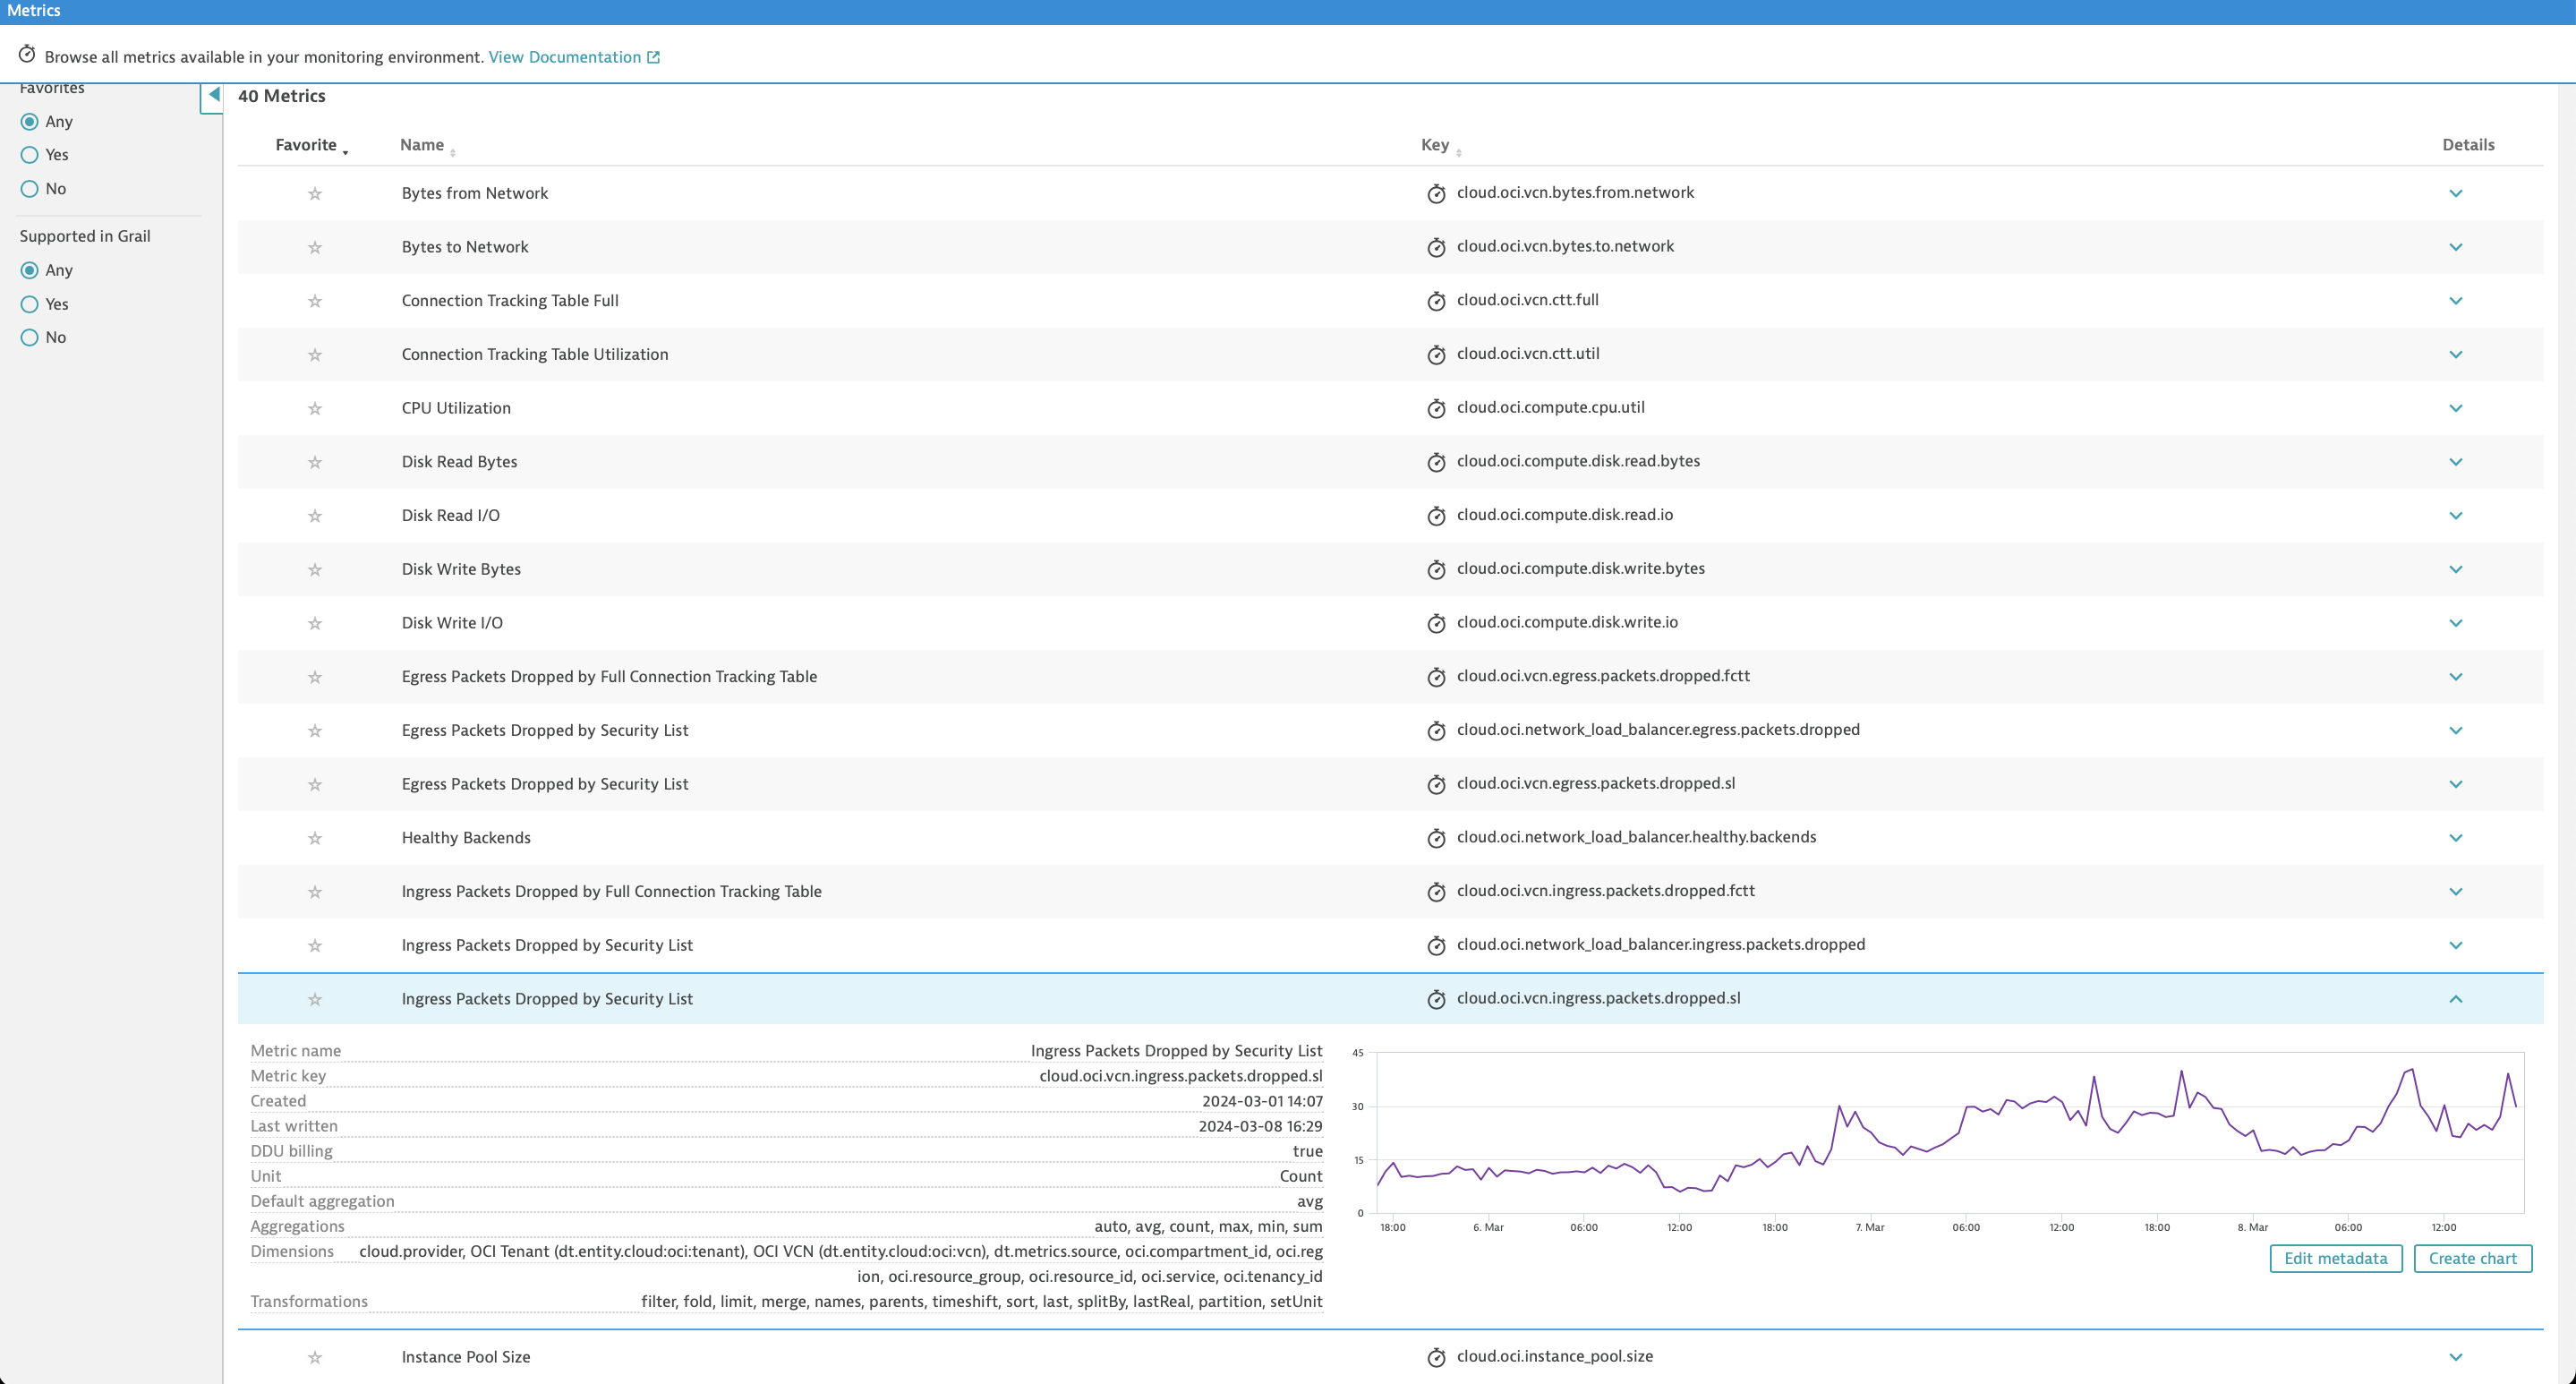Viewport: 2576px width, 1384px height.
Task: Click the Last written value 2024-03-08 16:29
Action: pyautogui.click(x=1260, y=1126)
